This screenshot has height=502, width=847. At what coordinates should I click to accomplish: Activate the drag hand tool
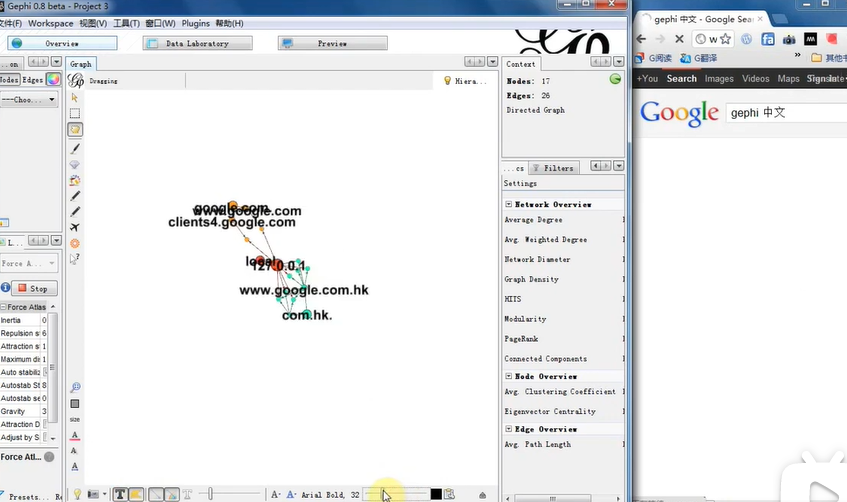75,130
